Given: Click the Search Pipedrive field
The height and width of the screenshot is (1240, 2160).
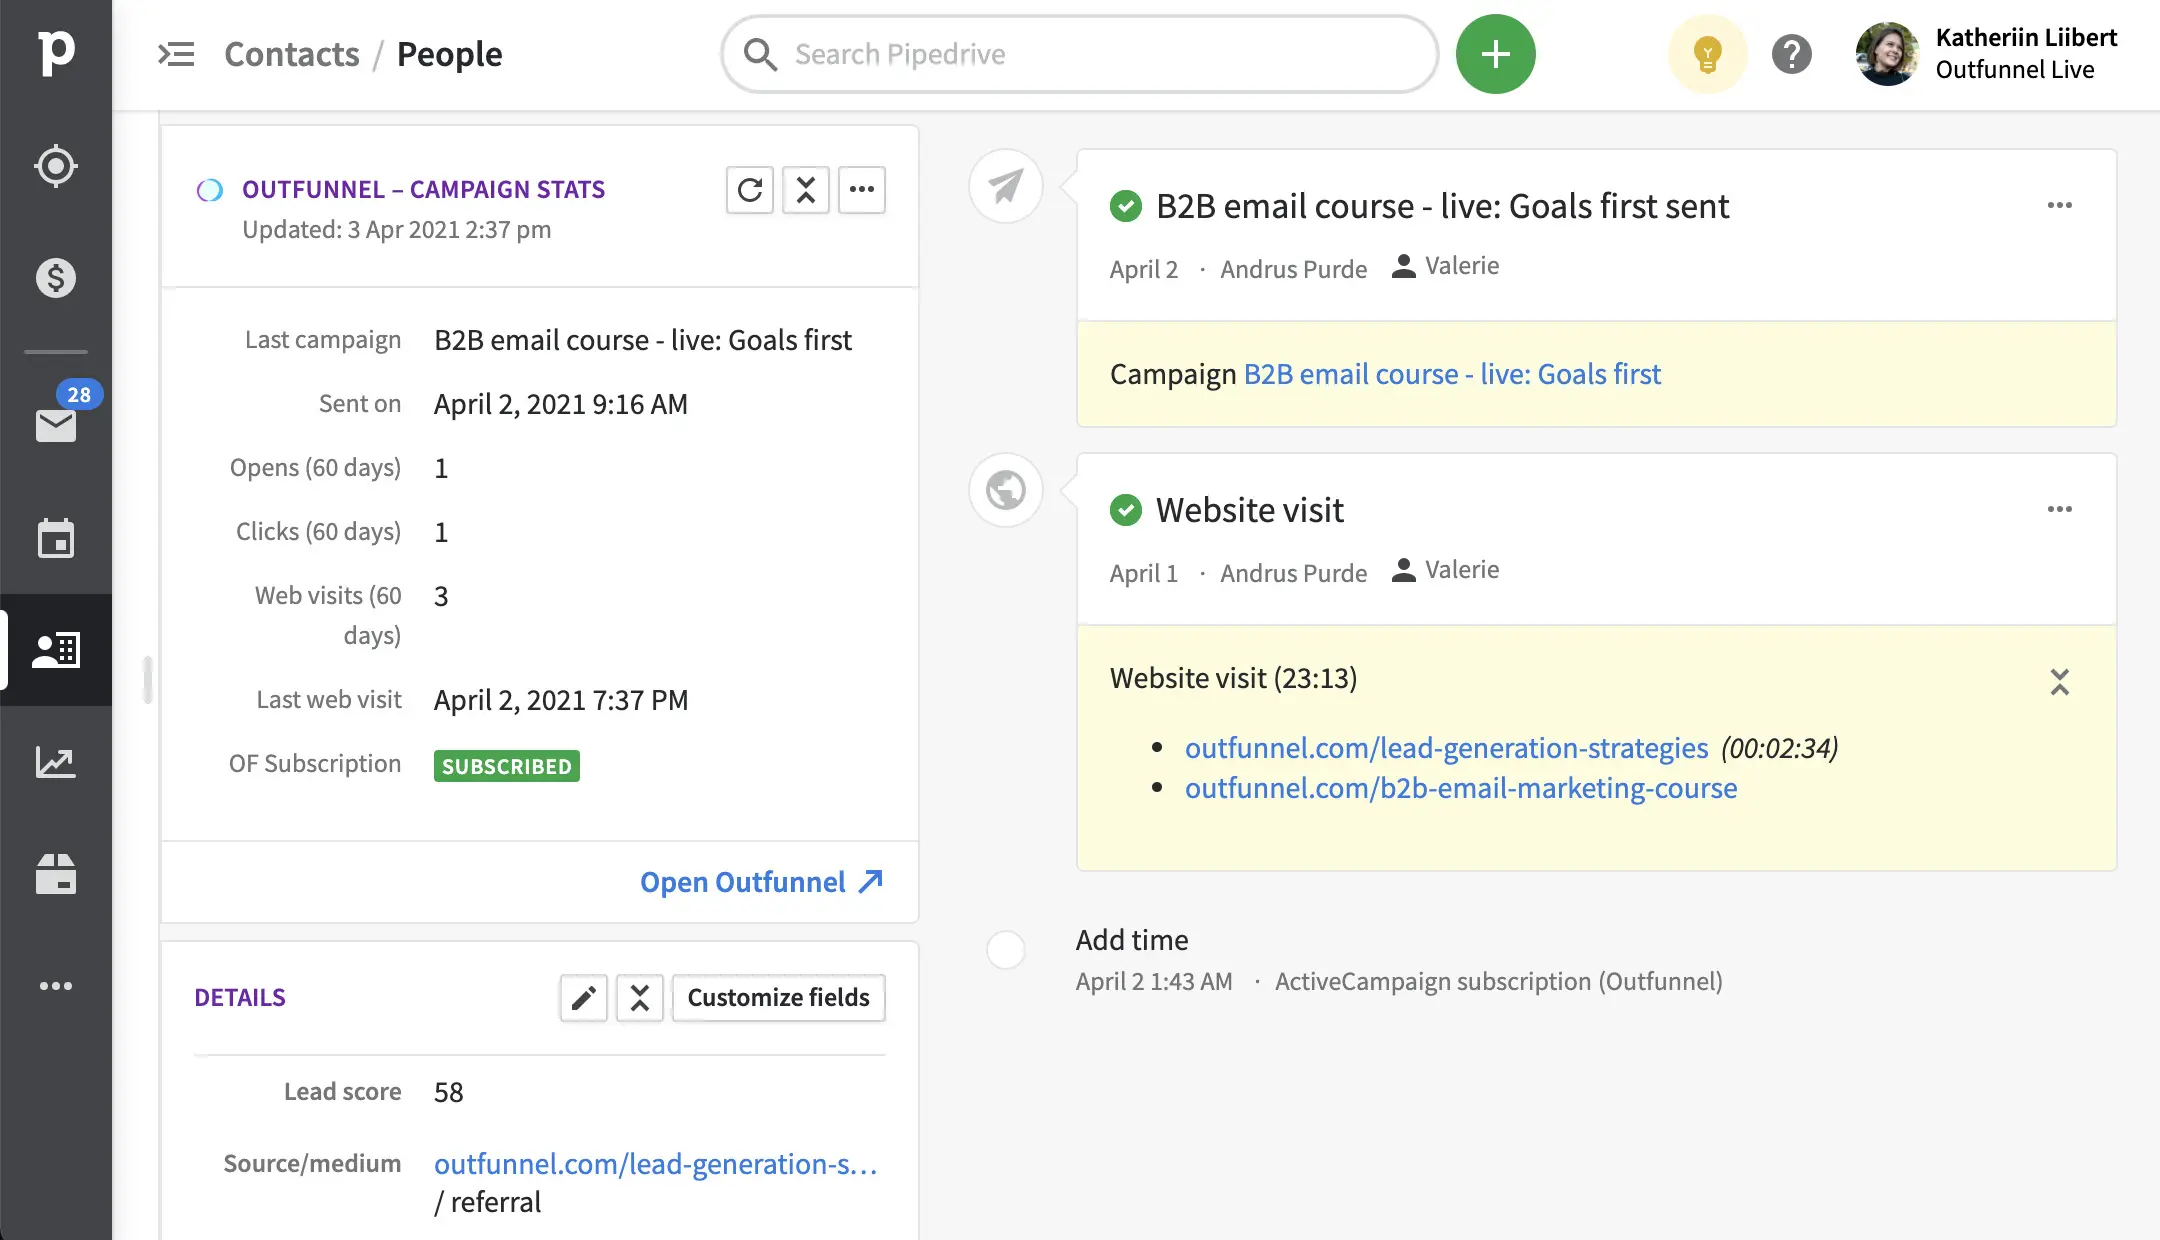Looking at the screenshot, I should click(1078, 54).
